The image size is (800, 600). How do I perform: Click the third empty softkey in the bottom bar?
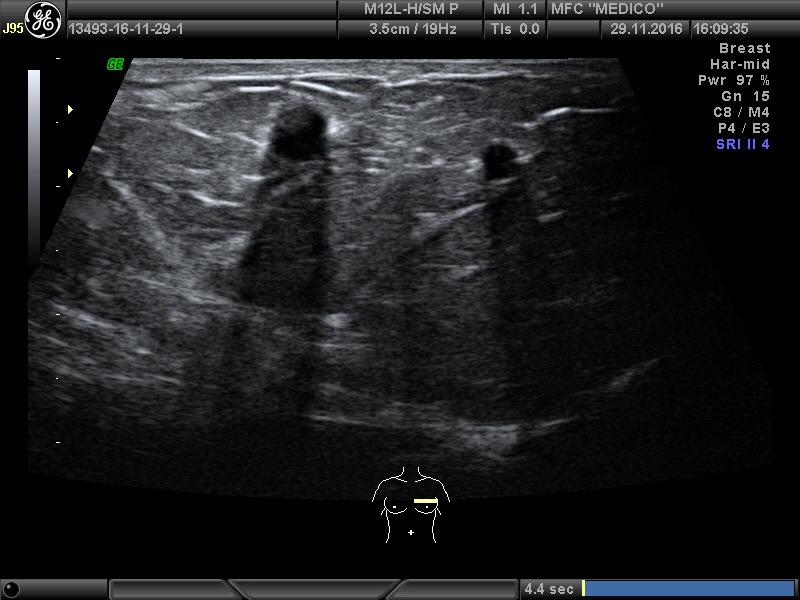coord(454,589)
